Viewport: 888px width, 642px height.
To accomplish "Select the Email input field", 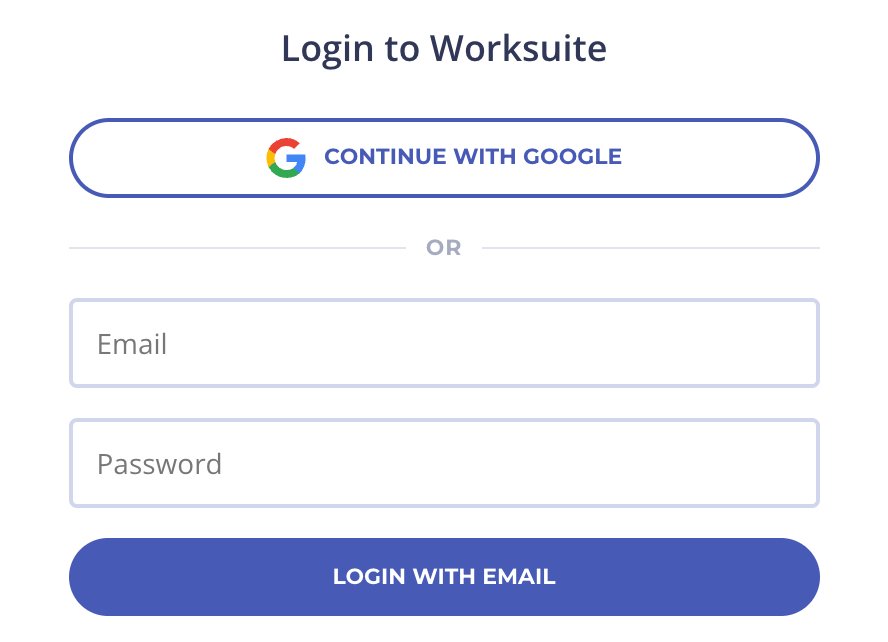I will (x=444, y=343).
